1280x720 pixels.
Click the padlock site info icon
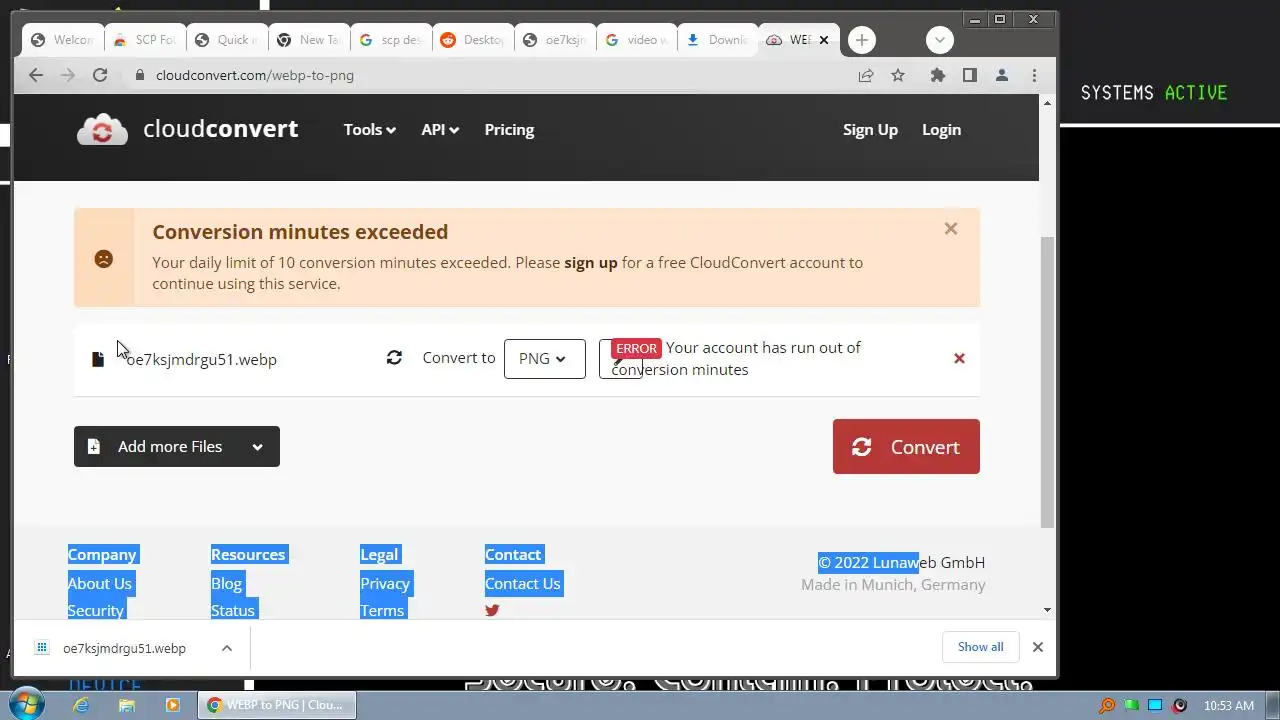tap(140, 75)
